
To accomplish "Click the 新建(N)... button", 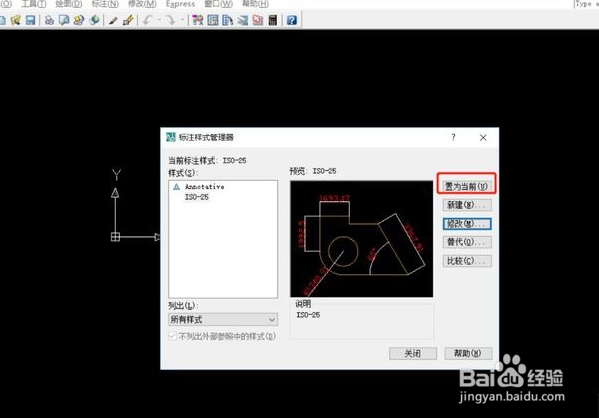I will (x=467, y=205).
